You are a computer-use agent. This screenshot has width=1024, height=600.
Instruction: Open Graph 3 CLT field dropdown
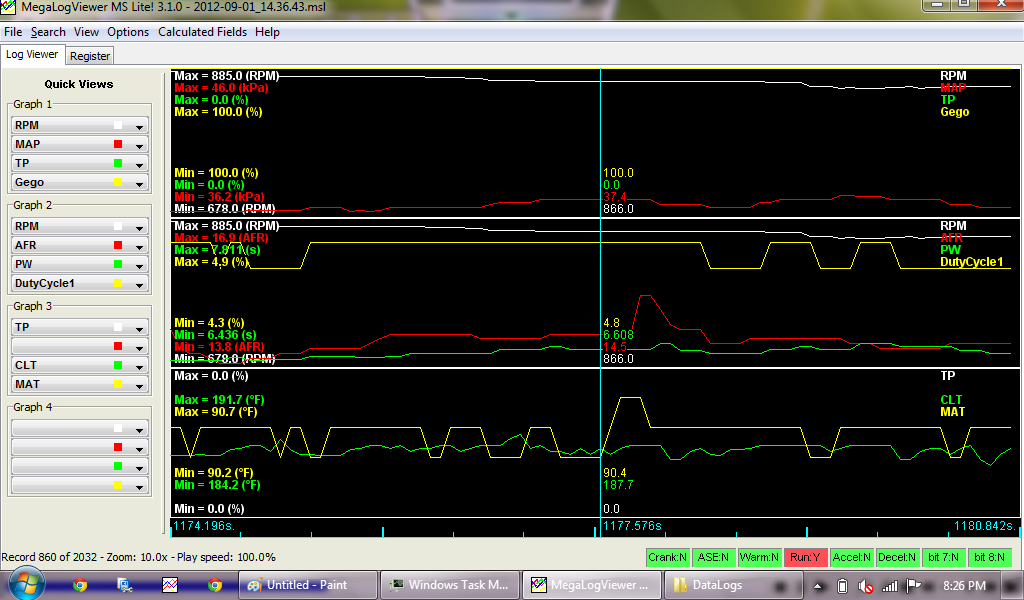coord(139,366)
